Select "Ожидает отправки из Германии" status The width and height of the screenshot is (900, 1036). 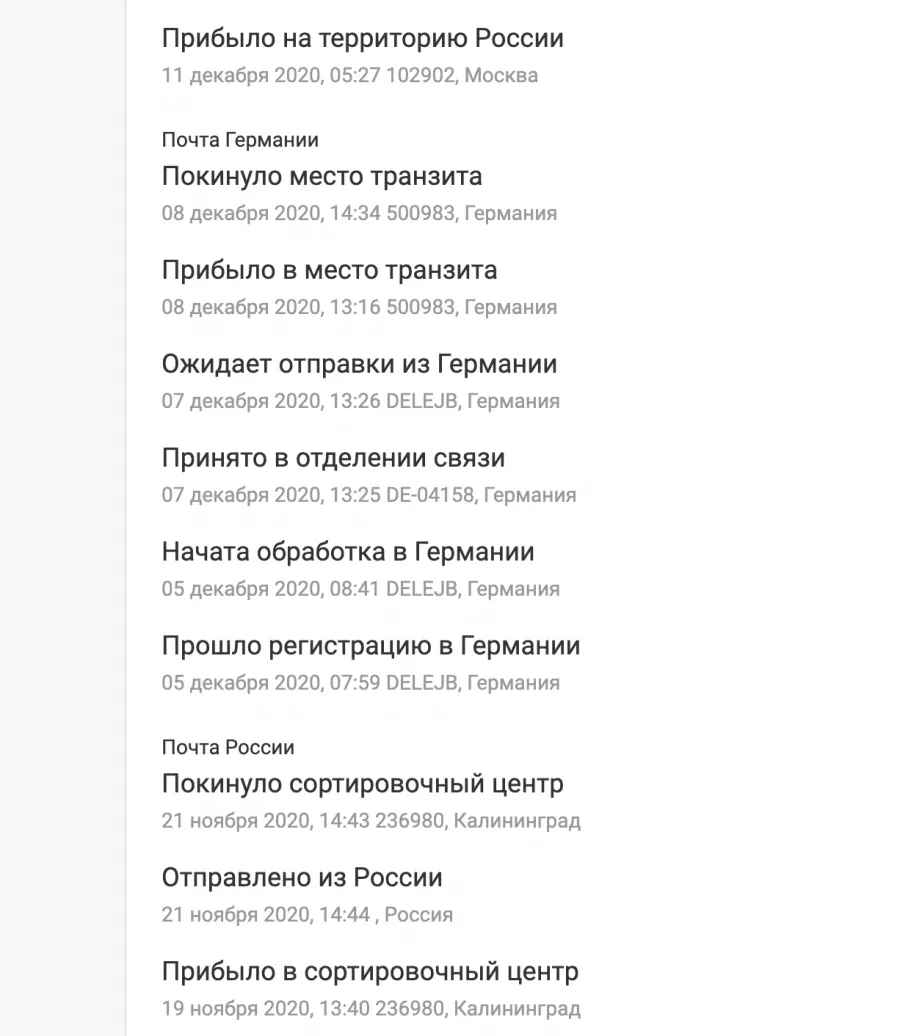[x=359, y=364]
